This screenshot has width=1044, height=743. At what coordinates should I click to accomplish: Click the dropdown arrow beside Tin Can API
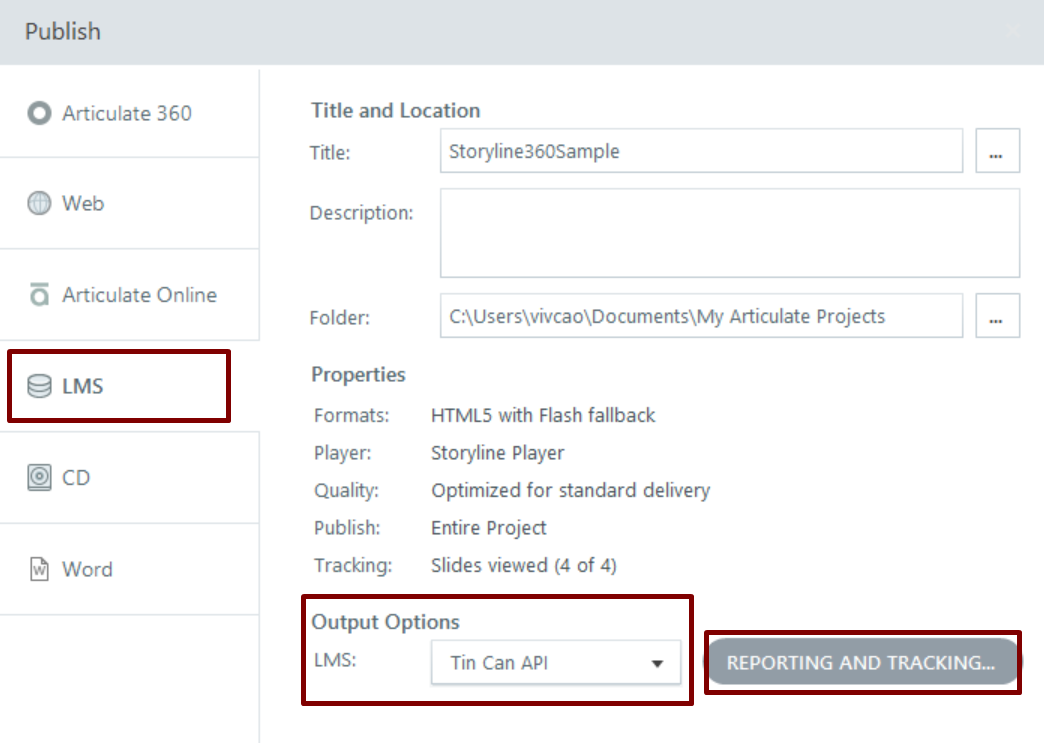(657, 663)
